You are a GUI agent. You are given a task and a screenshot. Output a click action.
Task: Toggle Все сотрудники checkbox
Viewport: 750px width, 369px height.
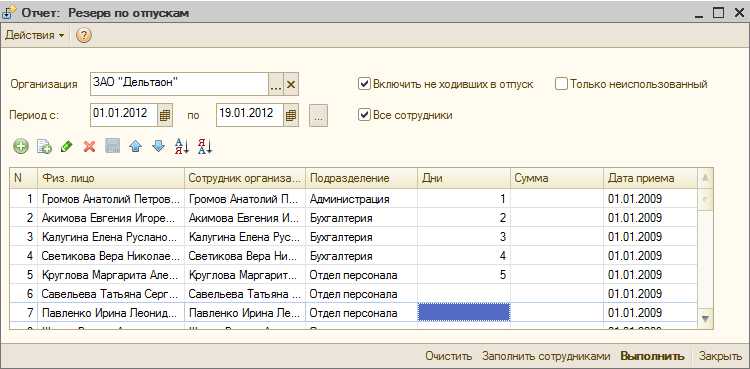point(364,115)
